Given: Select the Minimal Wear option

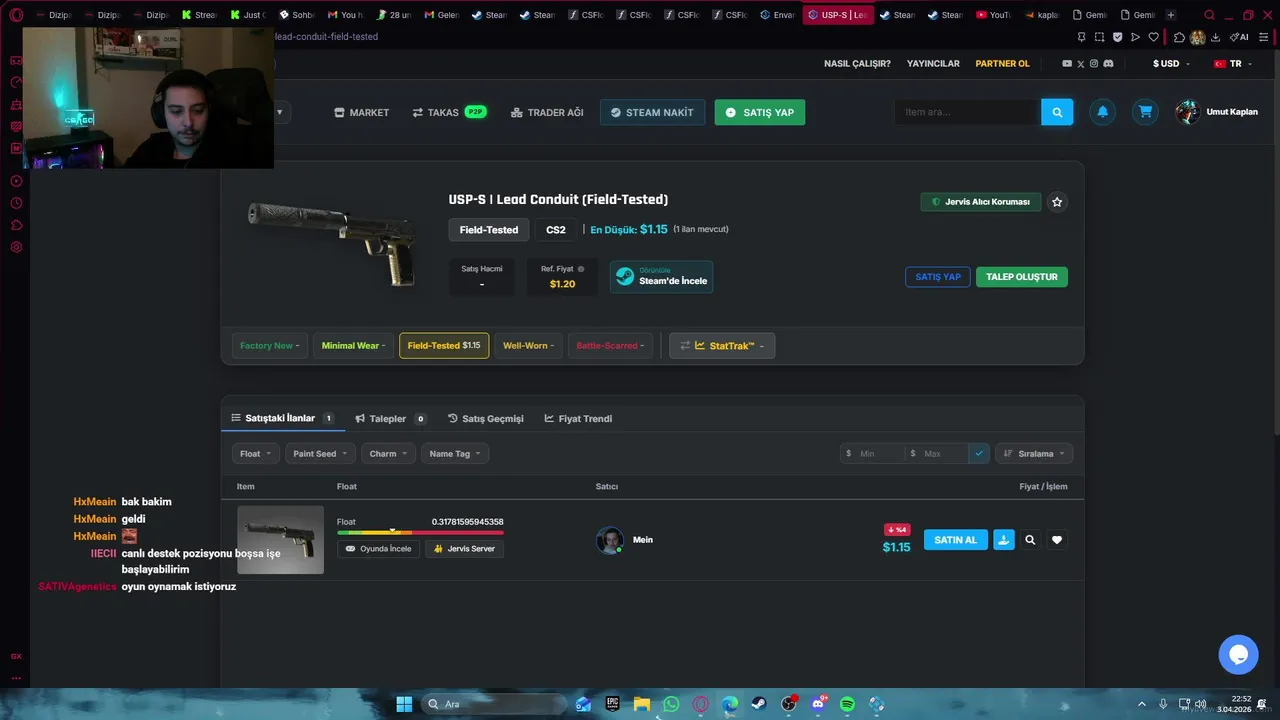Looking at the screenshot, I should pos(353,346).
